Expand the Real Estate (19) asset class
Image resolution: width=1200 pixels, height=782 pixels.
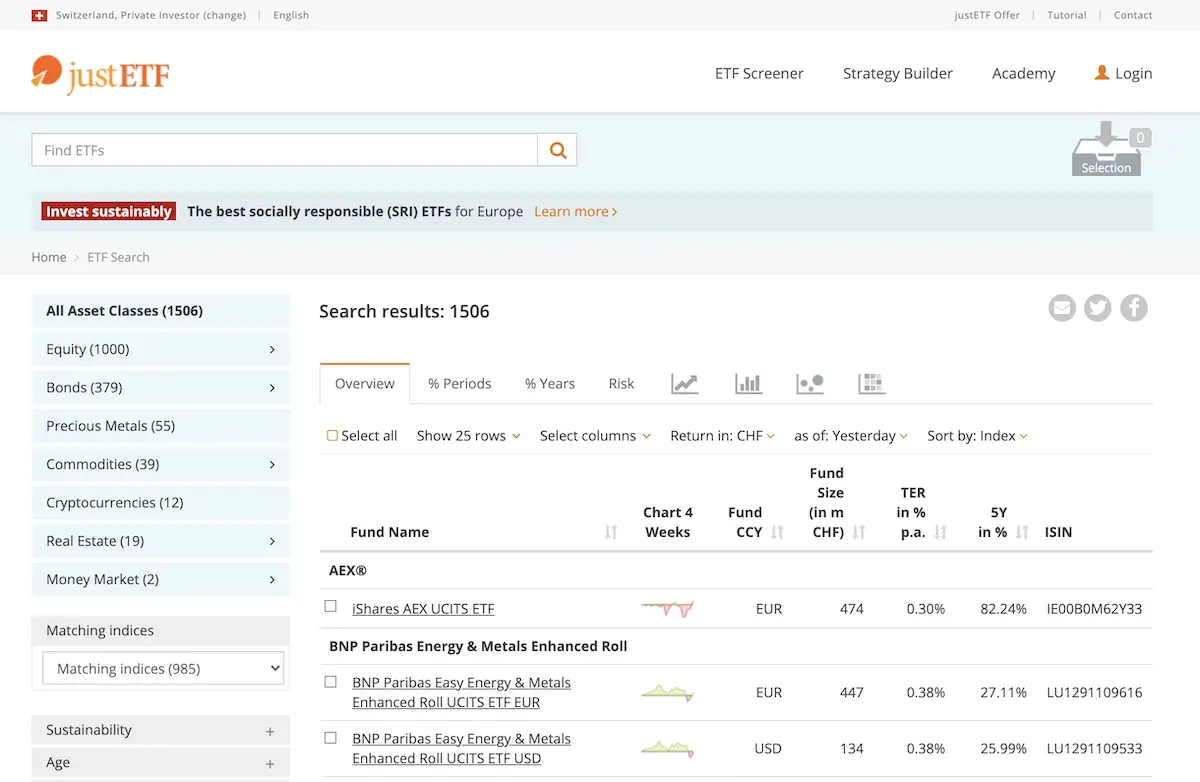(x=161, y=541)
